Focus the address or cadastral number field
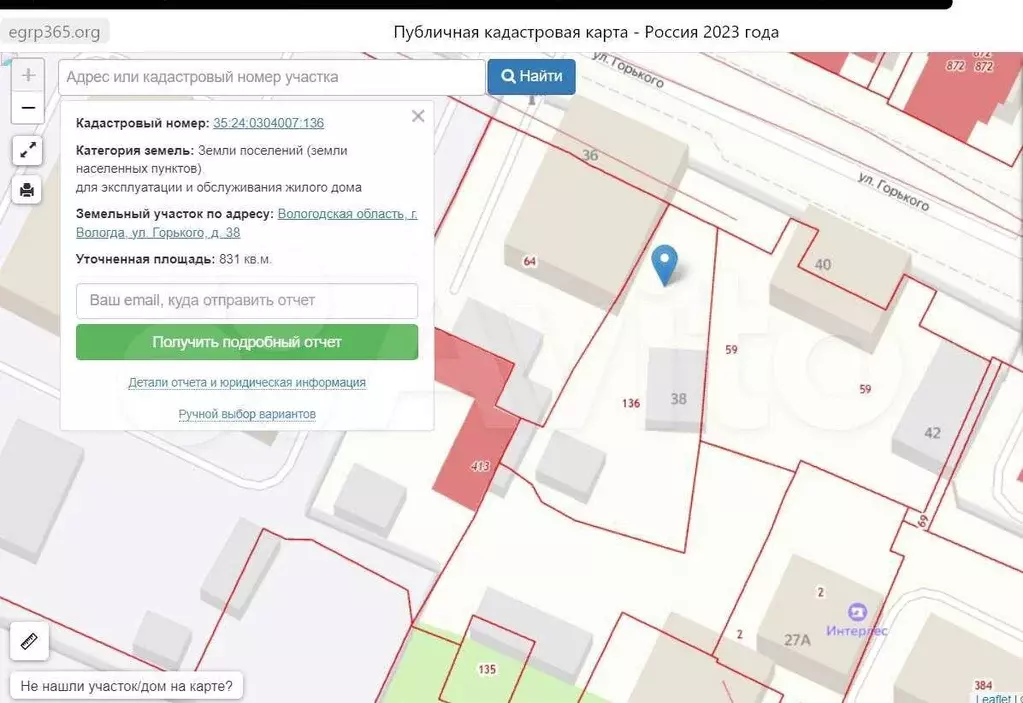1023x703 pixels. point(272,77)
